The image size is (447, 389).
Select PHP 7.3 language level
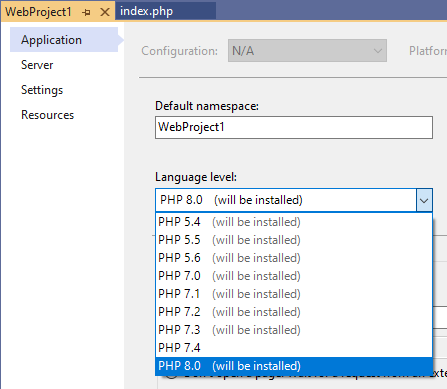pyautogui.click(x=294, y=330)
